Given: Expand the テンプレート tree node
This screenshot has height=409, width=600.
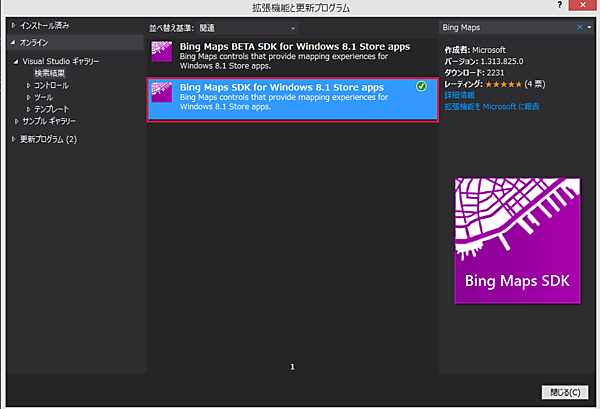Looking at the screenshot, I should click(28, 109).
